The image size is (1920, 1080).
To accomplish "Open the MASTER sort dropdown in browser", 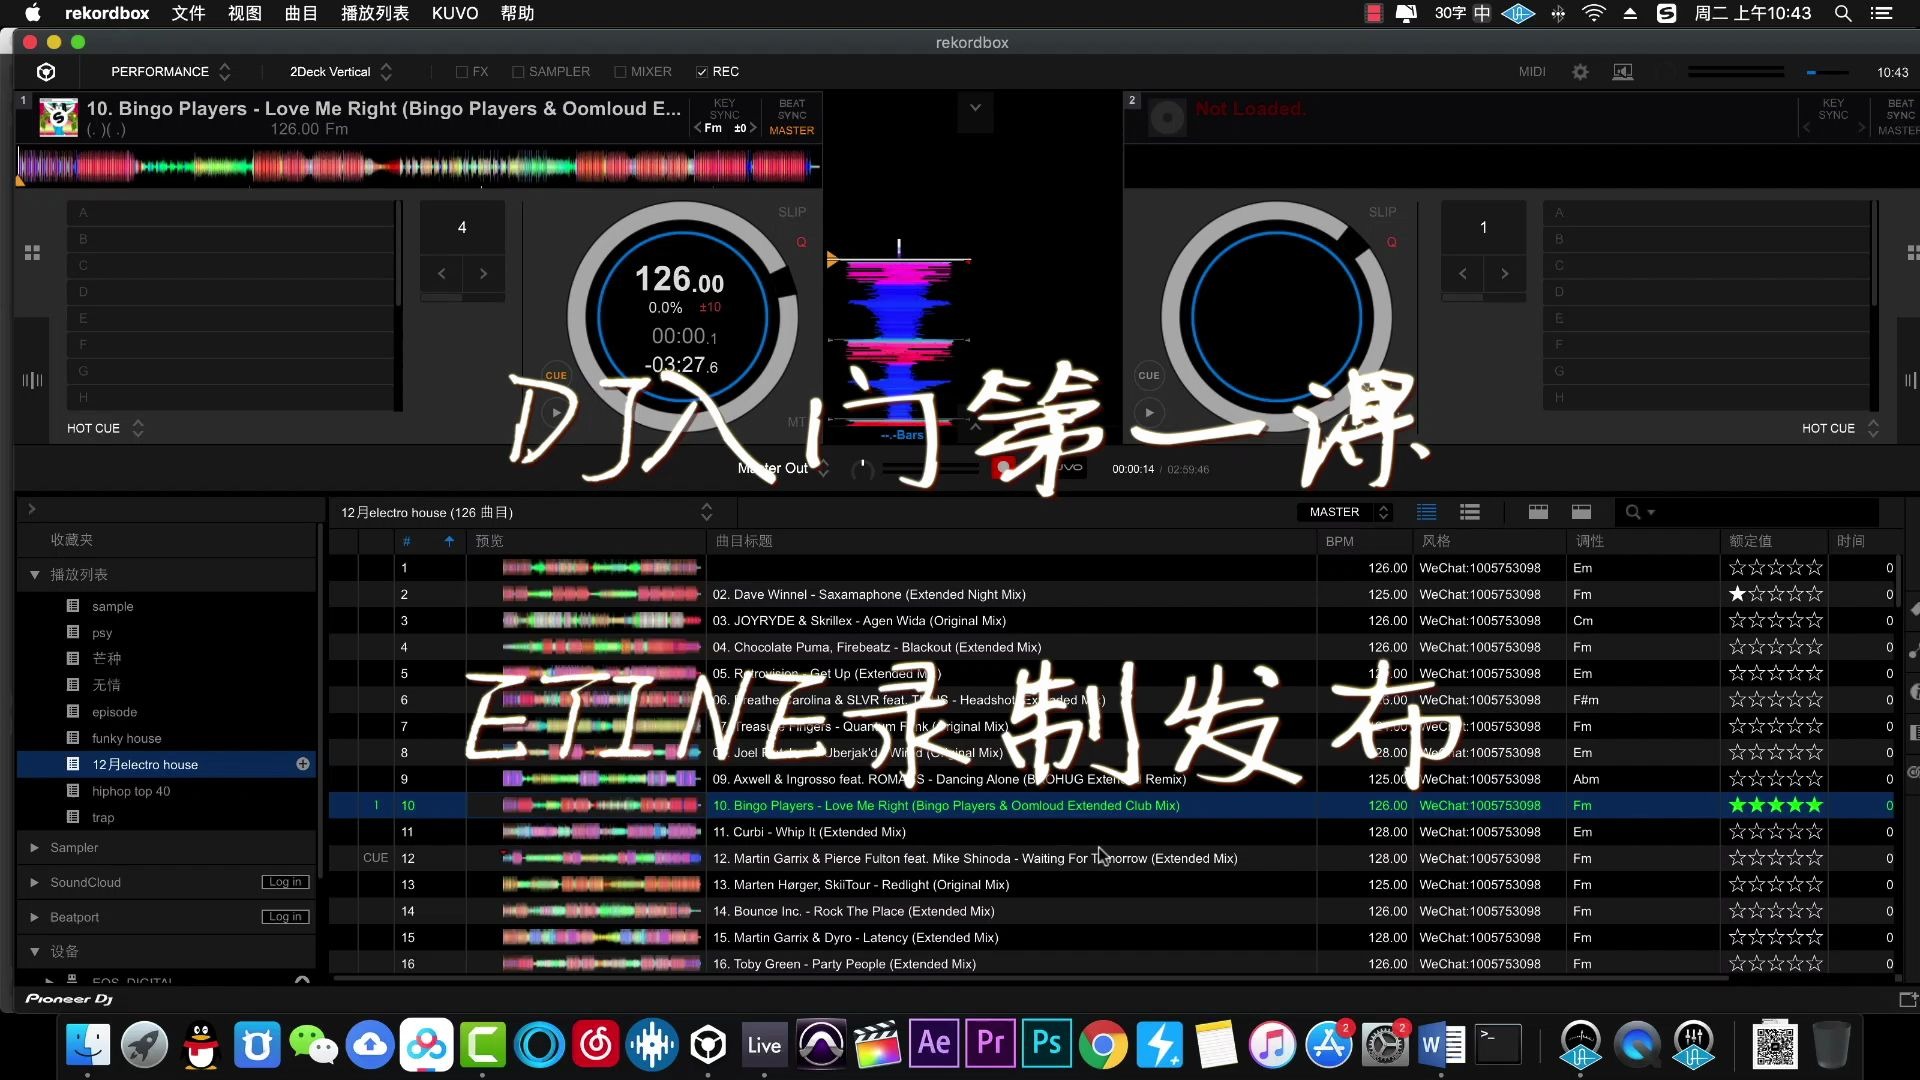I will coord(1345,512).
